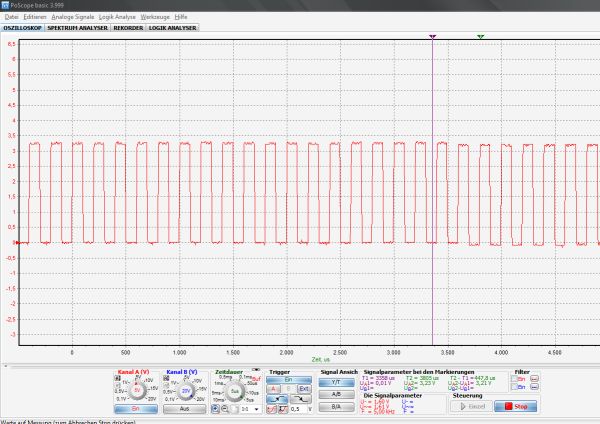Screen dimensions: 600x424
Task: Select rising edge trigger icon
Action: tap(277, 399)
